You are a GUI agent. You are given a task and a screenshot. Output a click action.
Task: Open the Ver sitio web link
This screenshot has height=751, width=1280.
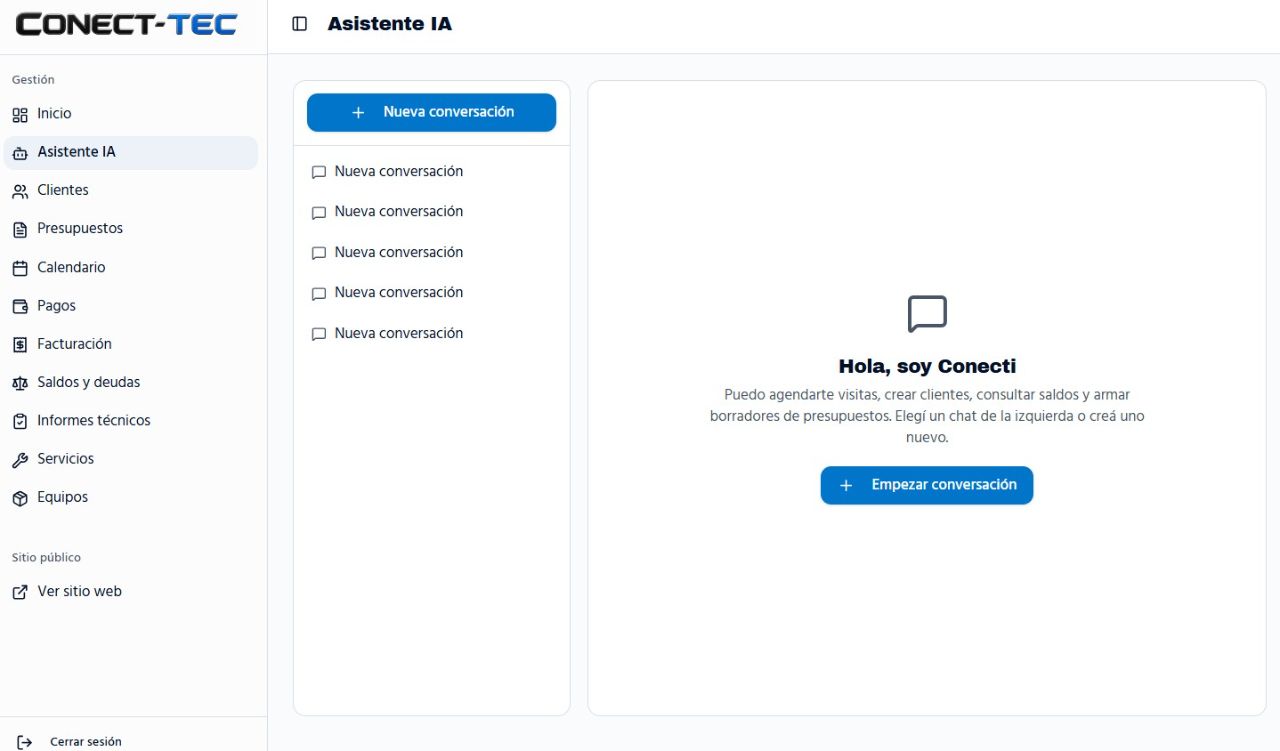pyautogui.click(x=131, y=592)
